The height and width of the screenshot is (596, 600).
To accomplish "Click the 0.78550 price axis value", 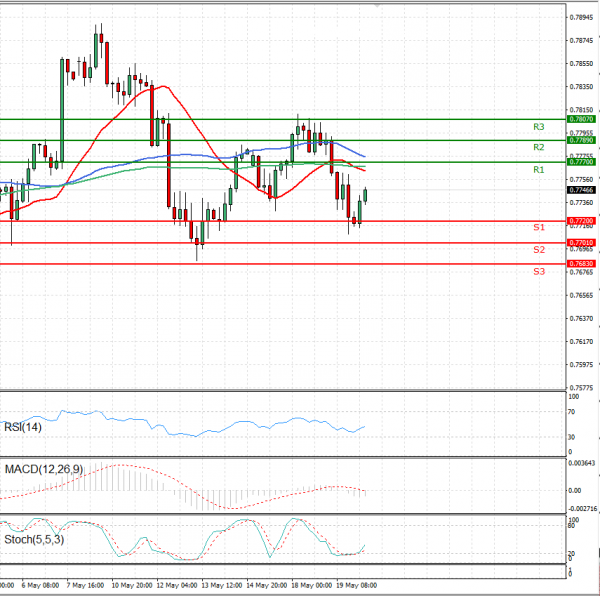I will (x=581, y=64).
